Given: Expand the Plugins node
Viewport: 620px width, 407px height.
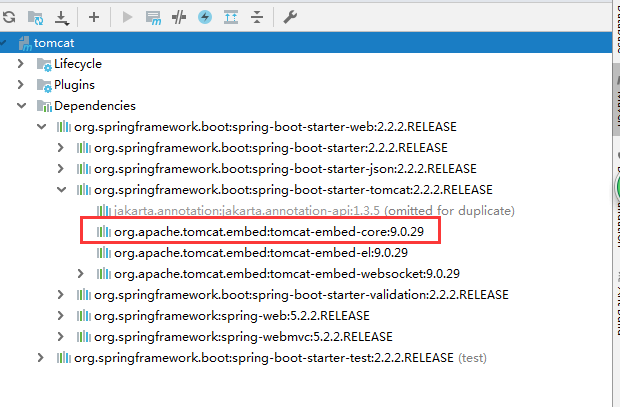Looking at the screenshot, I should 21,84.
